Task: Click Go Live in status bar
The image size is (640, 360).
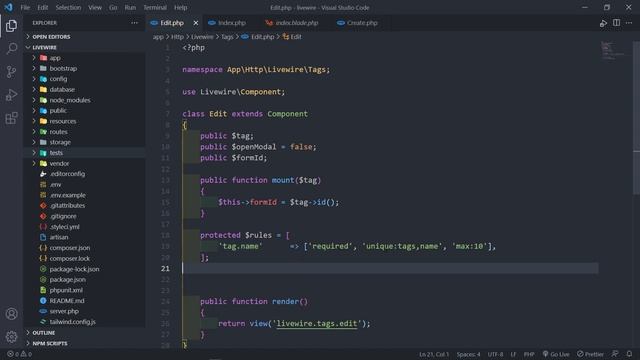Action: click(556, 354)
